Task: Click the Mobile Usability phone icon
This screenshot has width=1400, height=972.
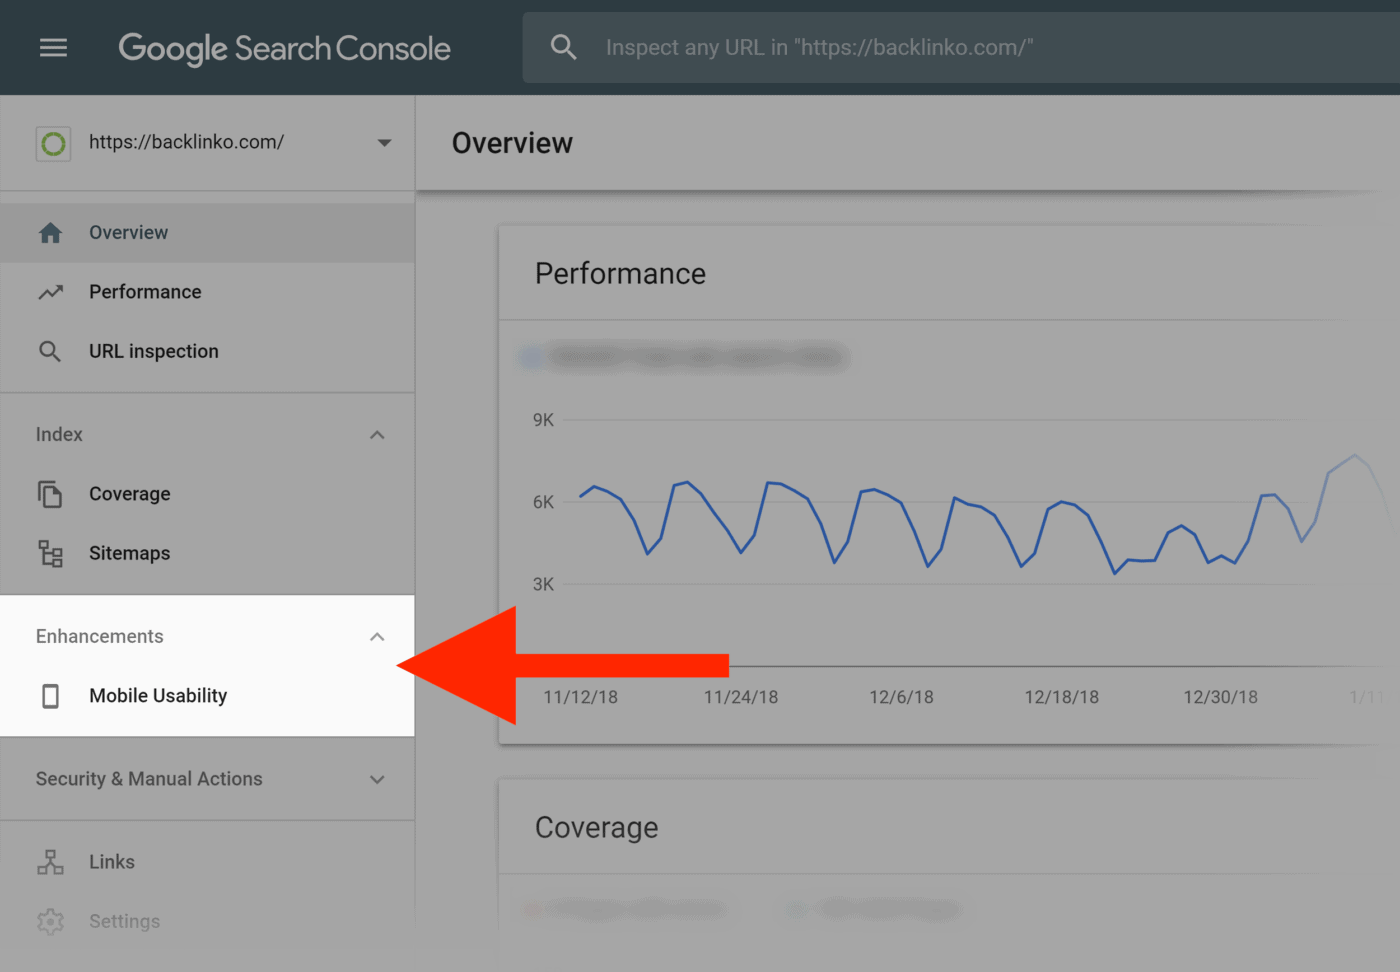Action: (x=50, y=696)
